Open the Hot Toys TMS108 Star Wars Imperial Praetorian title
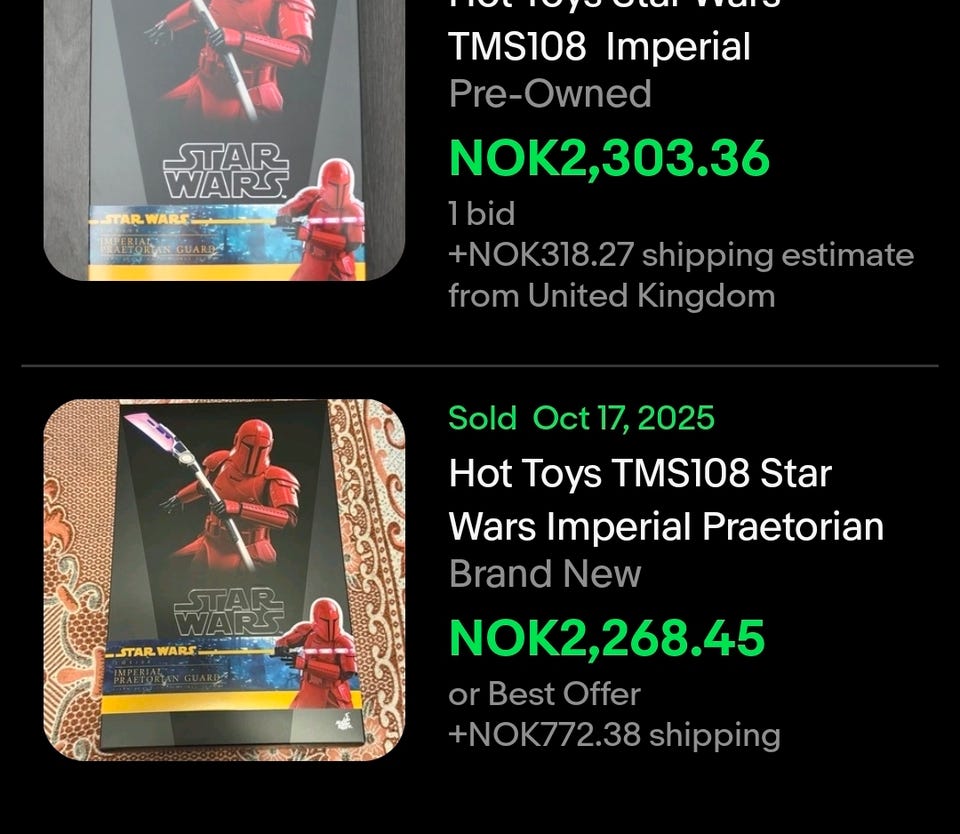Image resolution: width=960 pixels, height=834 pixels. click(666, 500)
